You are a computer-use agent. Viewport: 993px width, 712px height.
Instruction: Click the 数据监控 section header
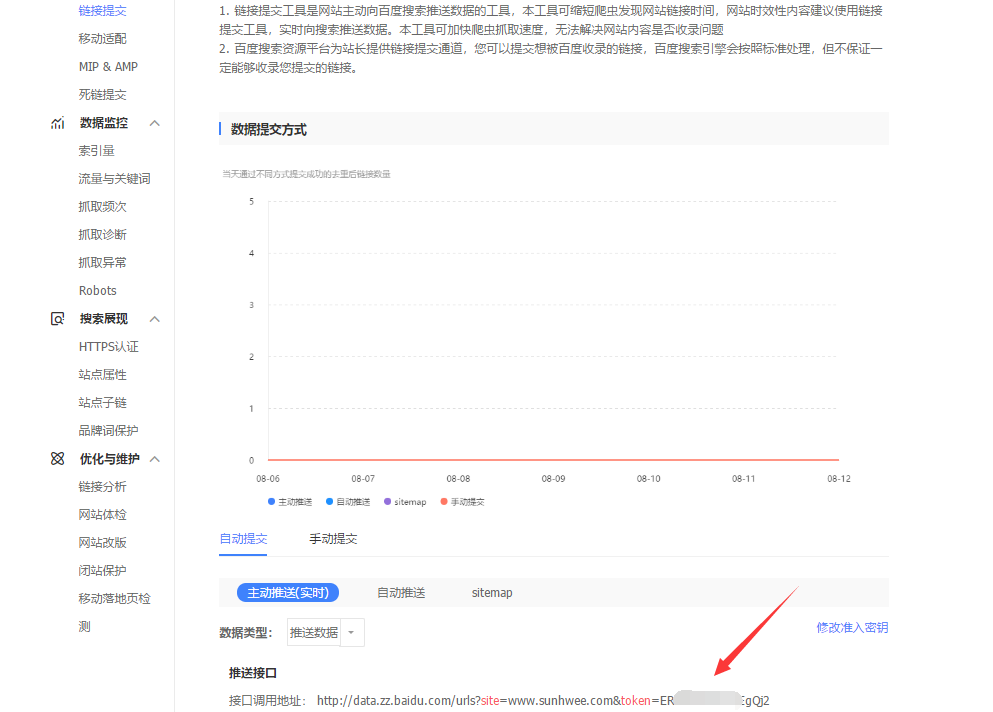(104, 123)
